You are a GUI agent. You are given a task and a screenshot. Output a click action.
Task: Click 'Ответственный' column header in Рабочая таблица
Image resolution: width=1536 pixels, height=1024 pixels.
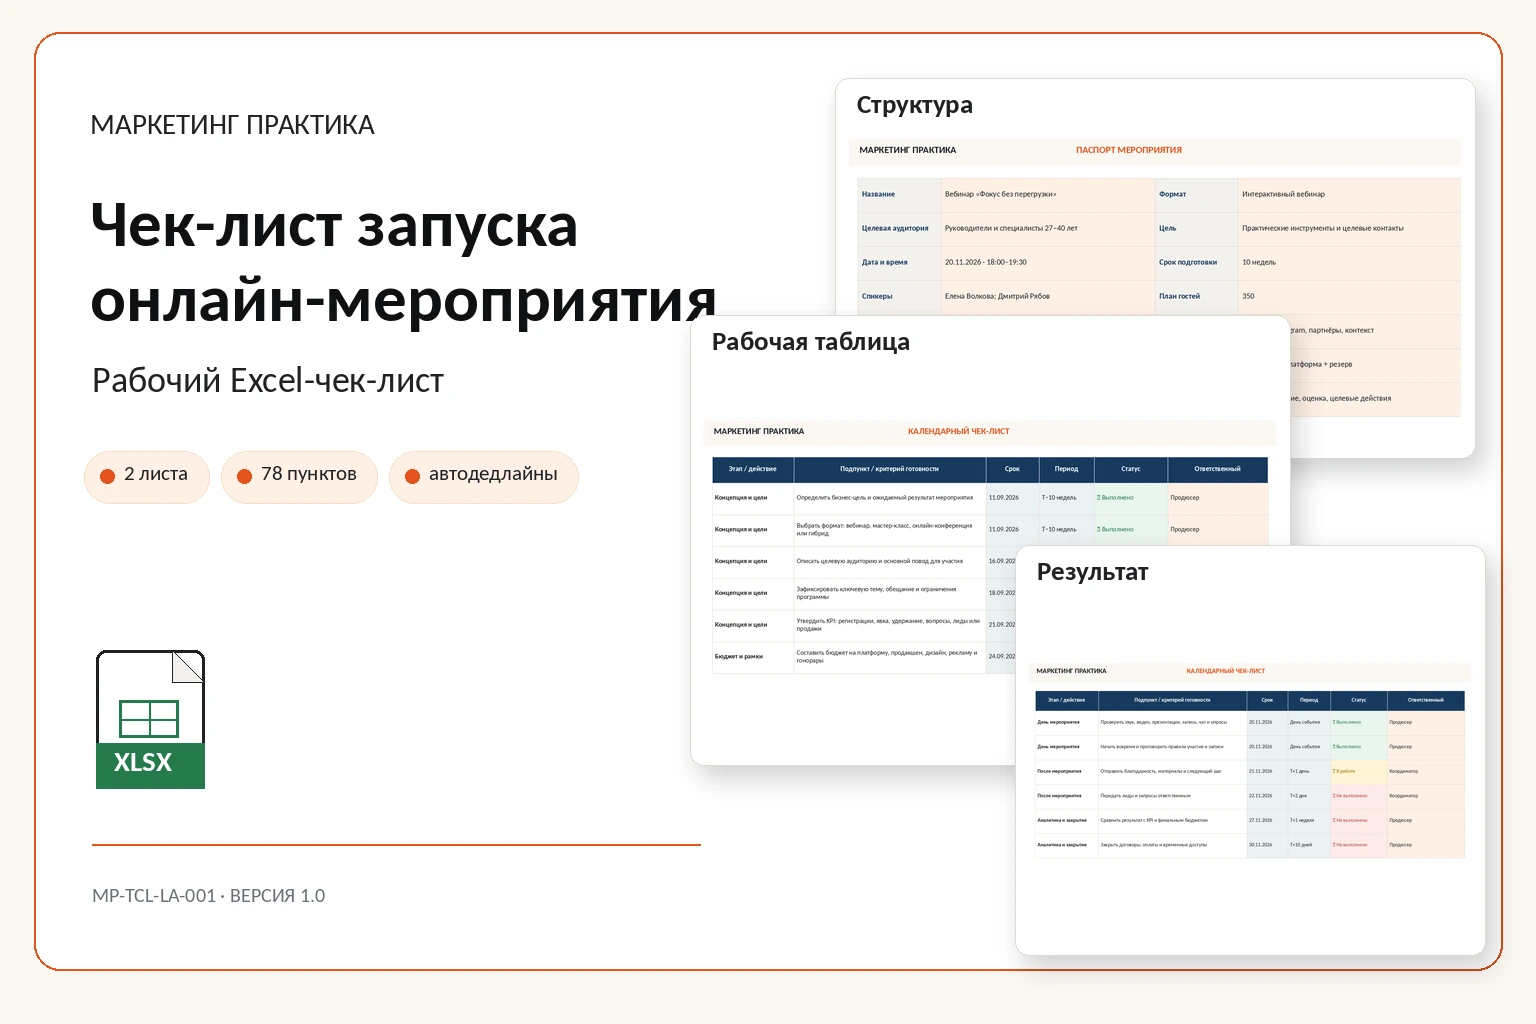pos(1217,469)
